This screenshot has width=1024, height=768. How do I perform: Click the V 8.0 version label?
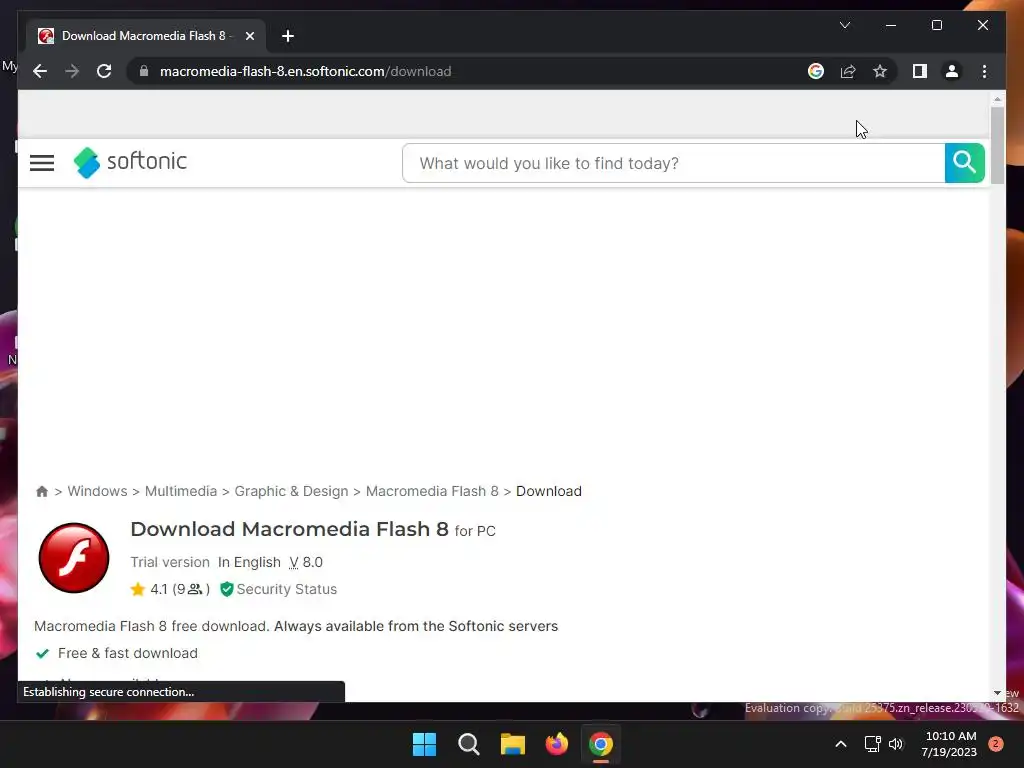pos(306,562)
